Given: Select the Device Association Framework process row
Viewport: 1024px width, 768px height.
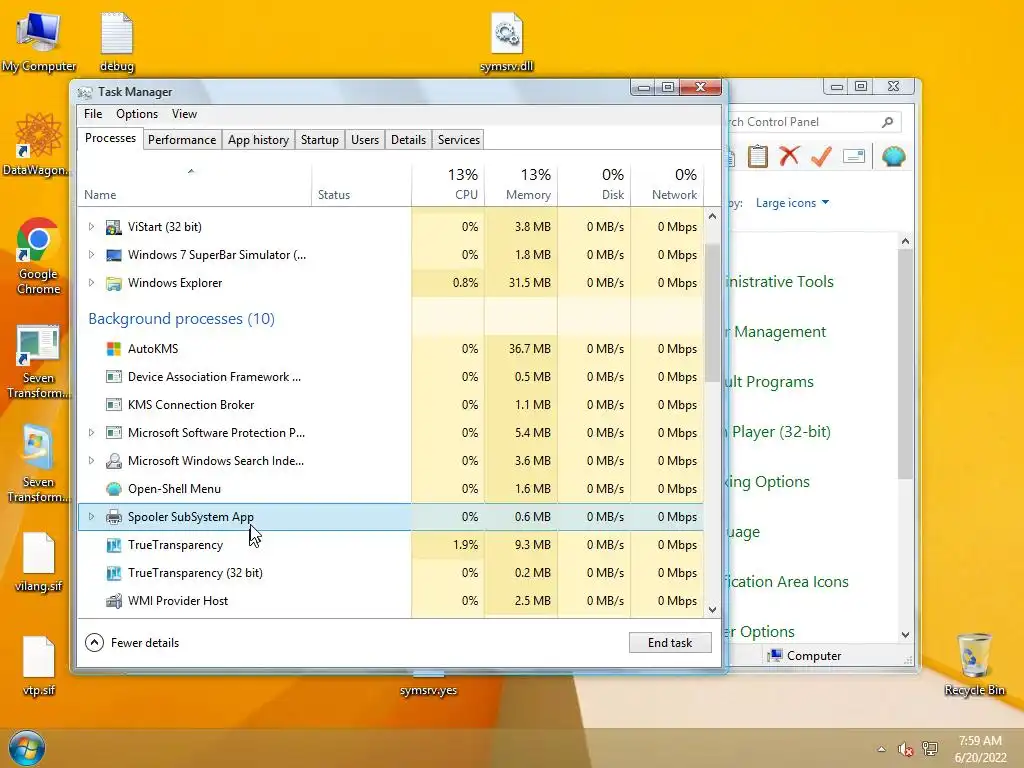Looking at the screenshot, I should click(391, 377).
